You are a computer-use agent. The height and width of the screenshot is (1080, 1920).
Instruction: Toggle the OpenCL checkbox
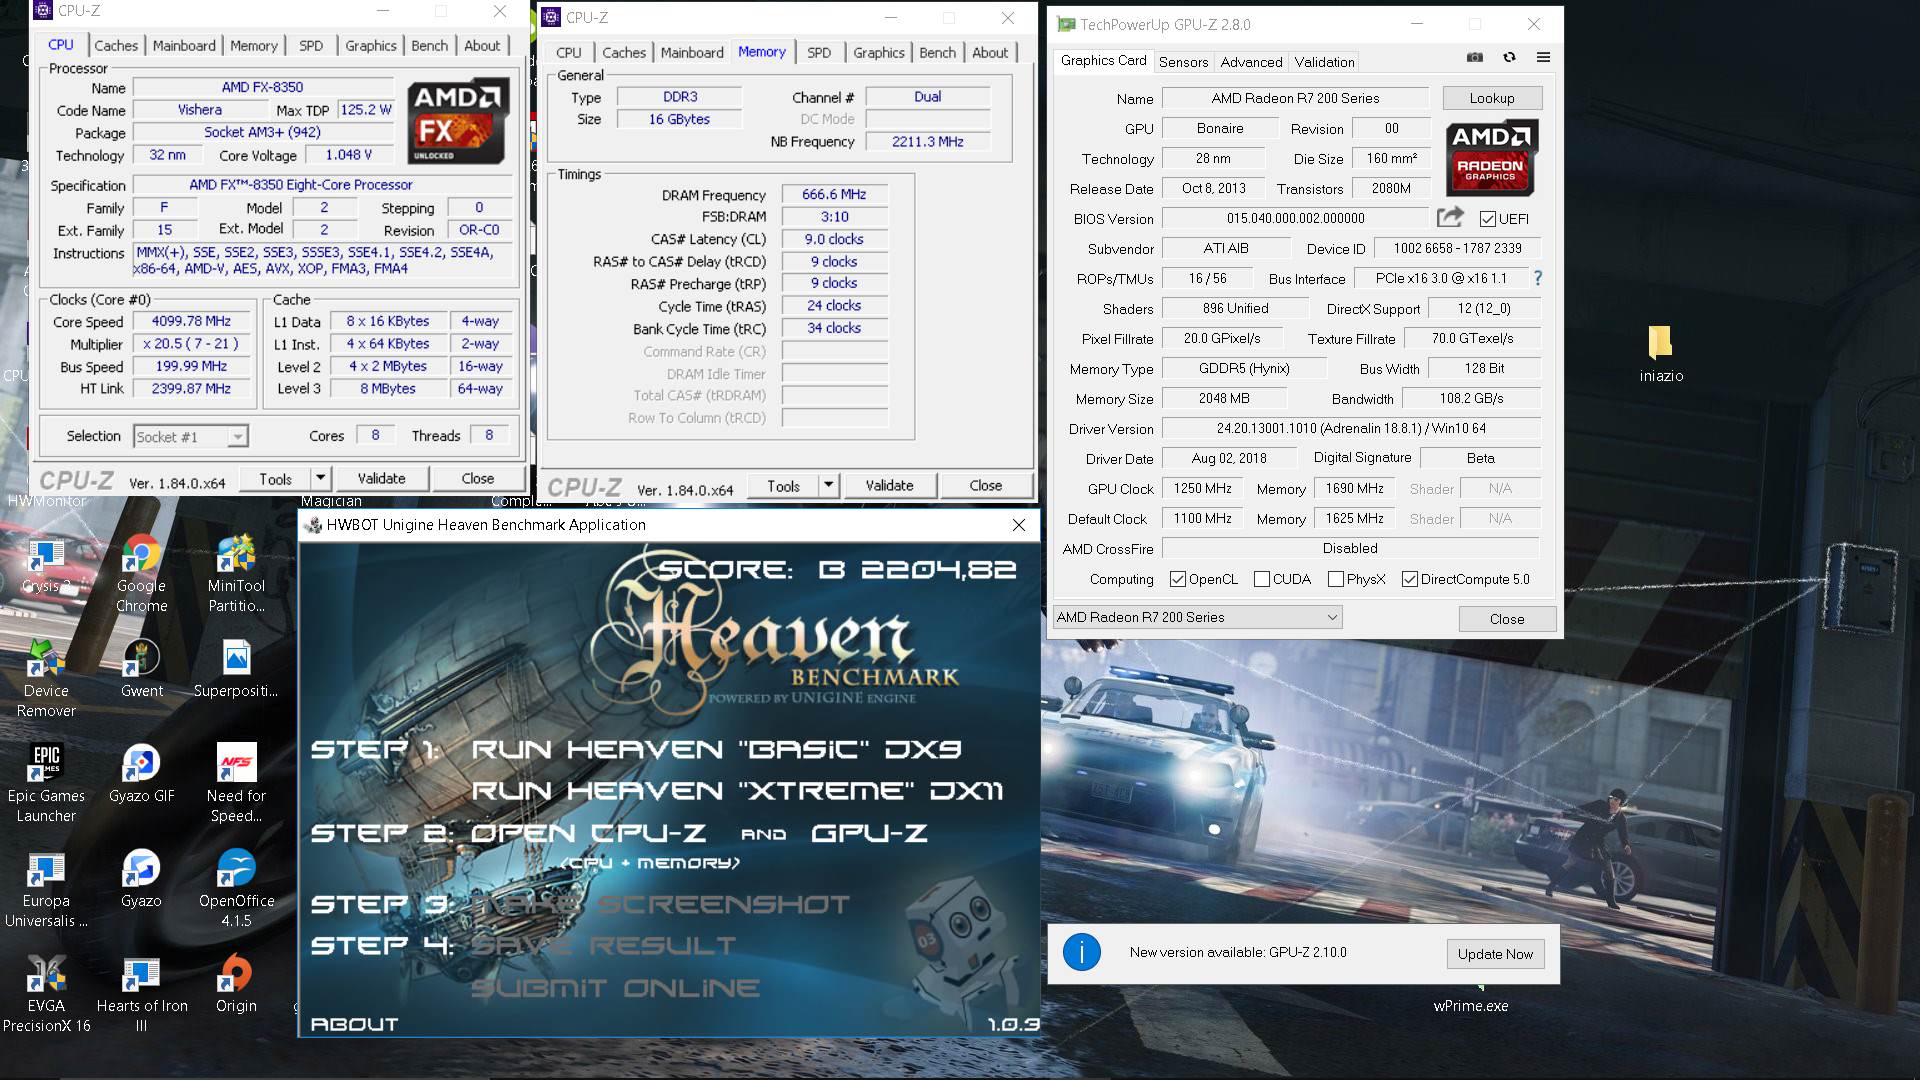[x=1178, y=579]
